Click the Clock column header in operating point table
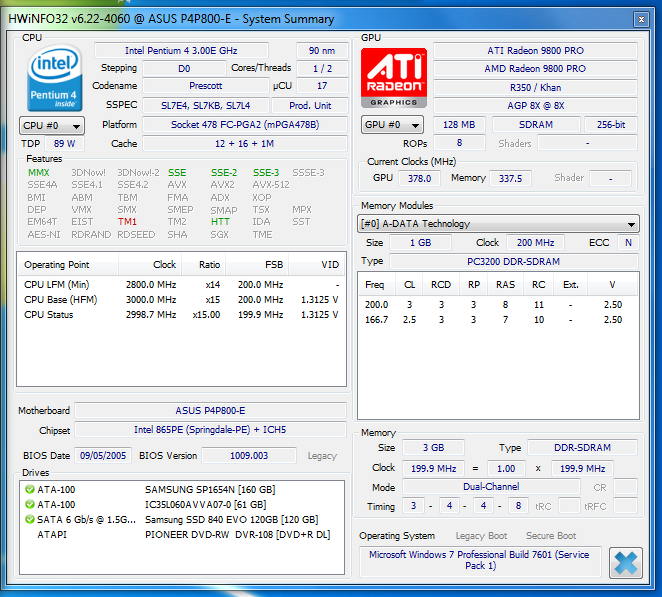This screenshot has height=597, width=662. pyautogui.click(x=150, y=265)
